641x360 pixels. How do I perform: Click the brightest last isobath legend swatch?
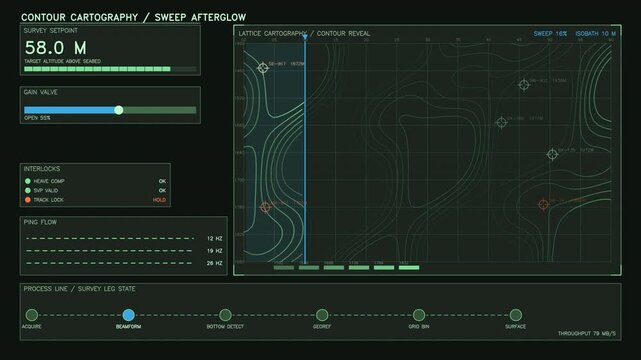[409, 268]
